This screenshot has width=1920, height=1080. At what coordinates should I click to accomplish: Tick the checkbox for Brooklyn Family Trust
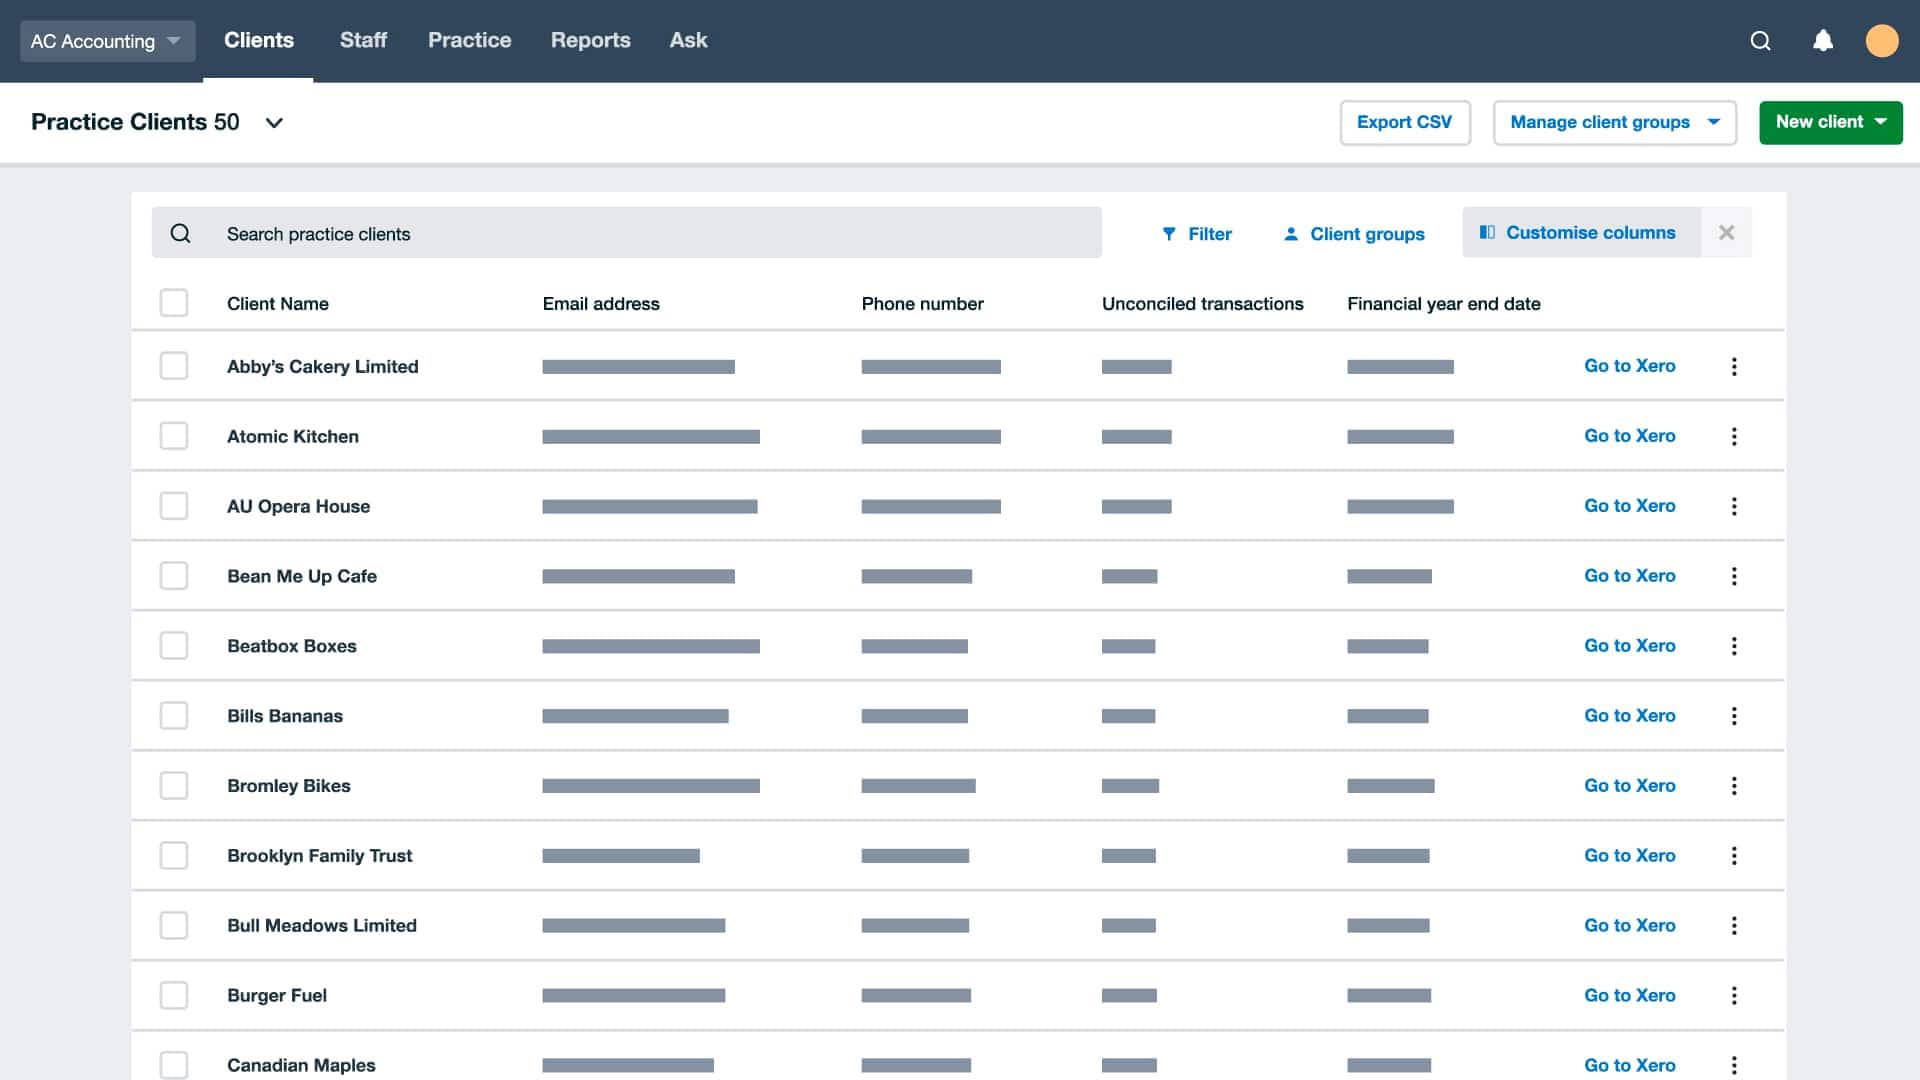point(174,855)
